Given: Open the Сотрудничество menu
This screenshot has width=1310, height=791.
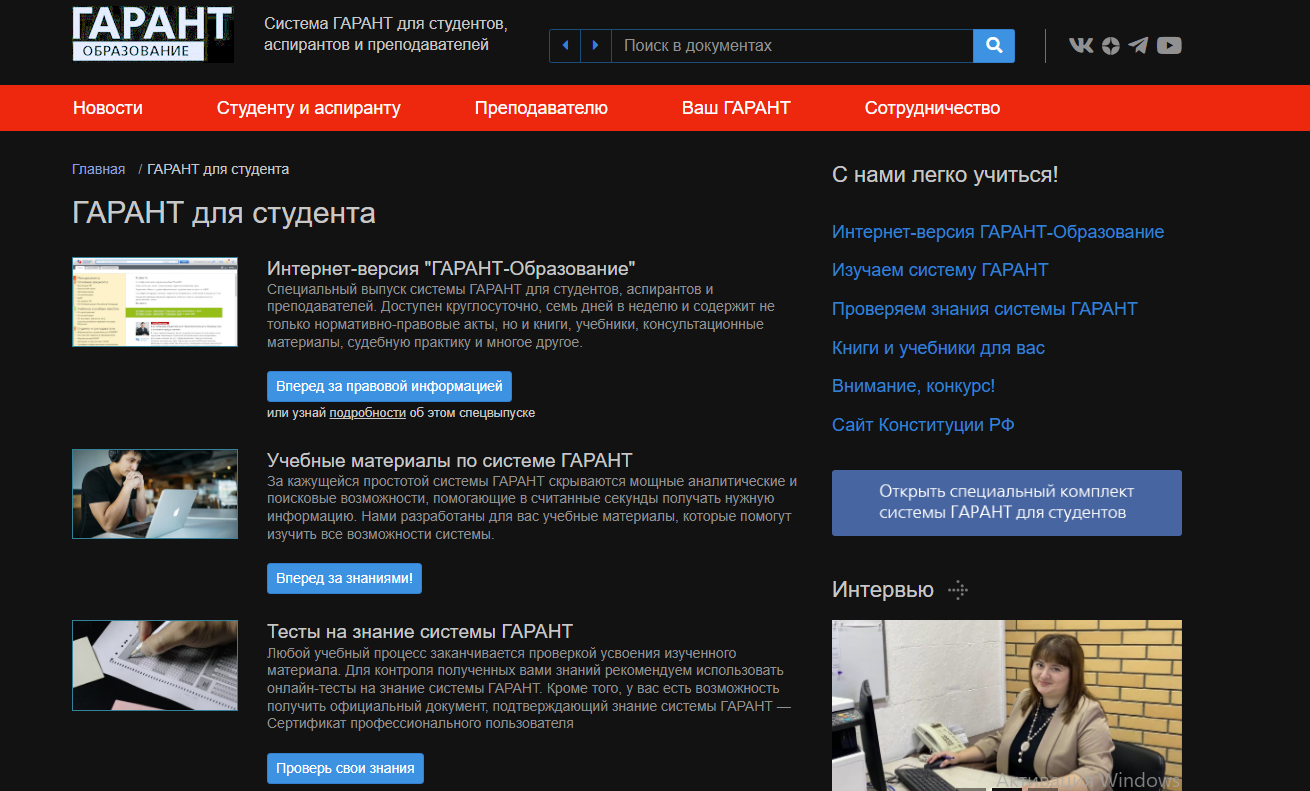Looking at the screenshot, I should pos(932,108).
